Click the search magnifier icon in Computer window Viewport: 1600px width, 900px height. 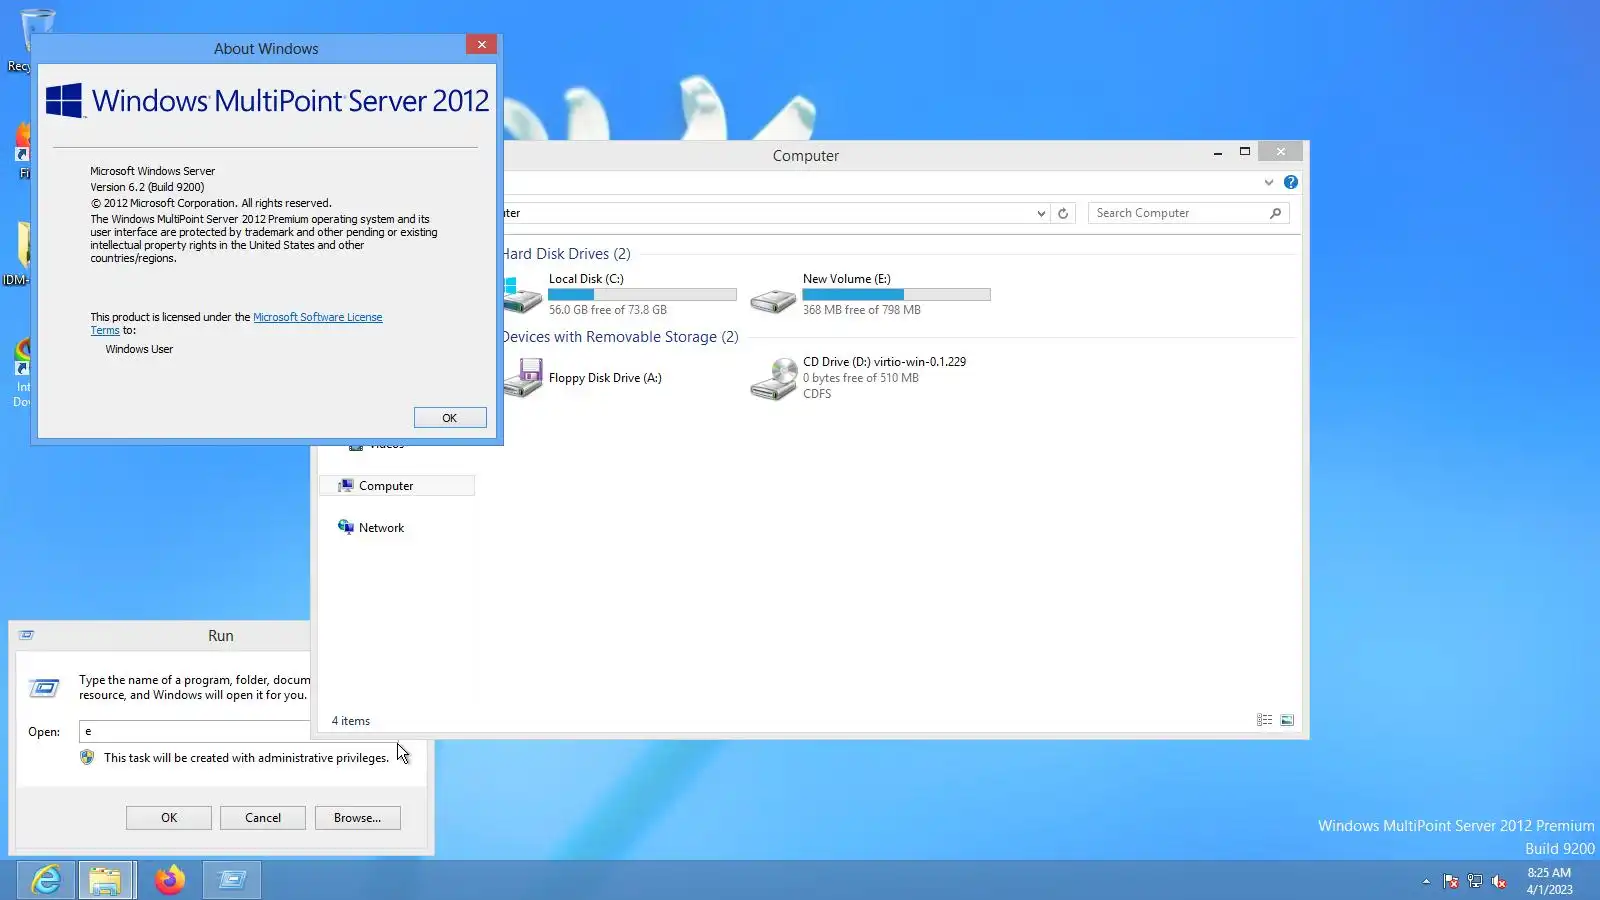[1275, 213]
